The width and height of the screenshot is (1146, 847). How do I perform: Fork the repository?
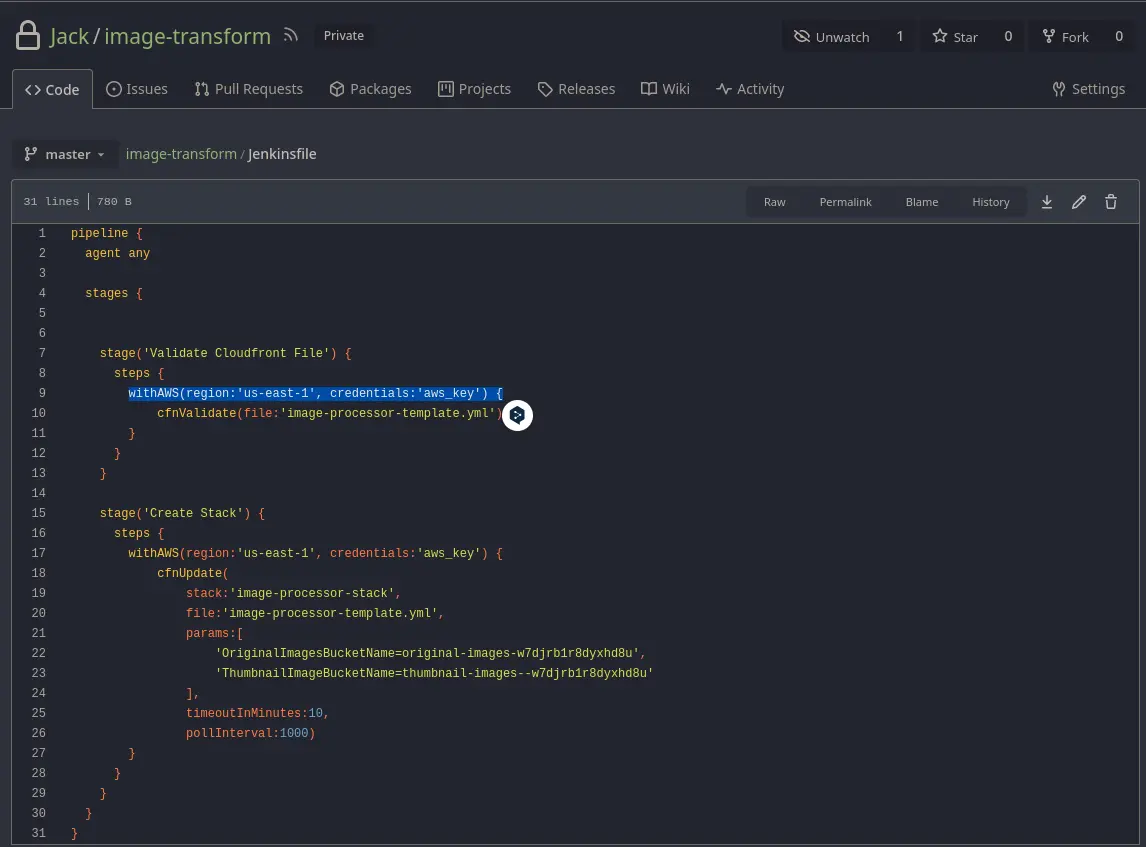point(1066,37)
